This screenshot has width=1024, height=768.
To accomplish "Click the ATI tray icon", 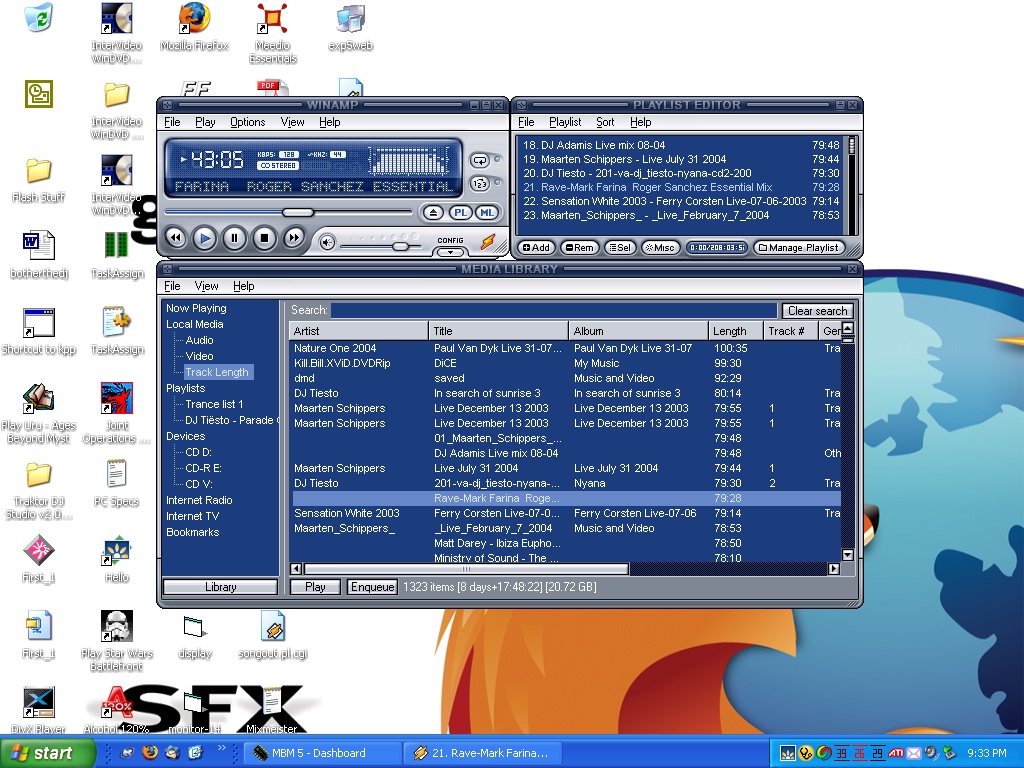I will [x=896, y=753].
